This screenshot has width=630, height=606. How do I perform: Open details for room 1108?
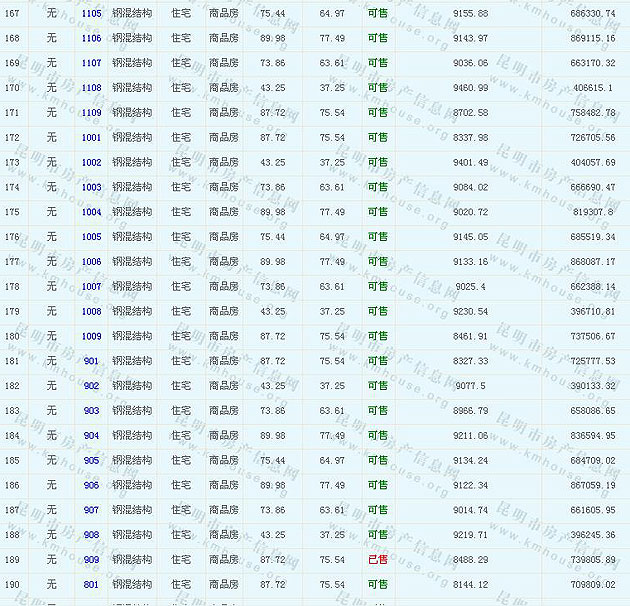tap(91, 88)
